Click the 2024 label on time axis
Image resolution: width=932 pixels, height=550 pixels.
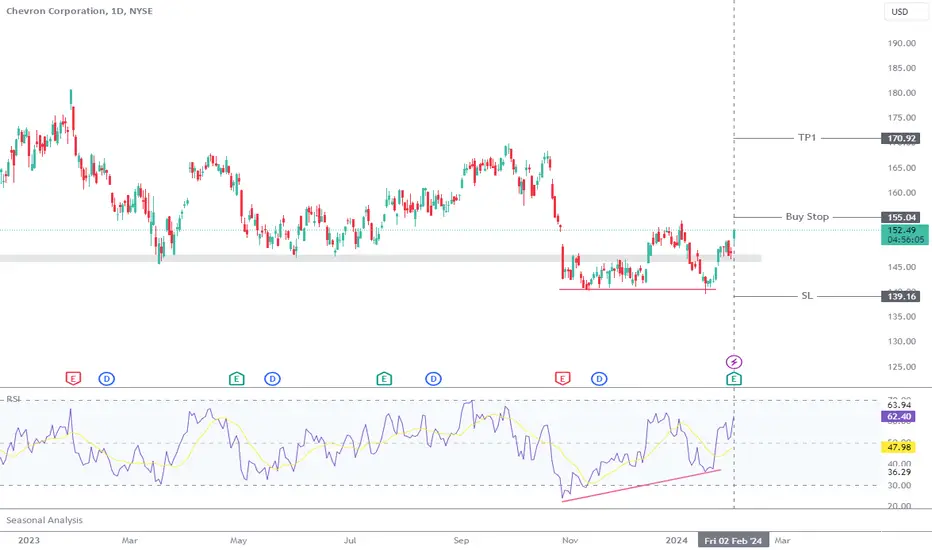point(676,540)
